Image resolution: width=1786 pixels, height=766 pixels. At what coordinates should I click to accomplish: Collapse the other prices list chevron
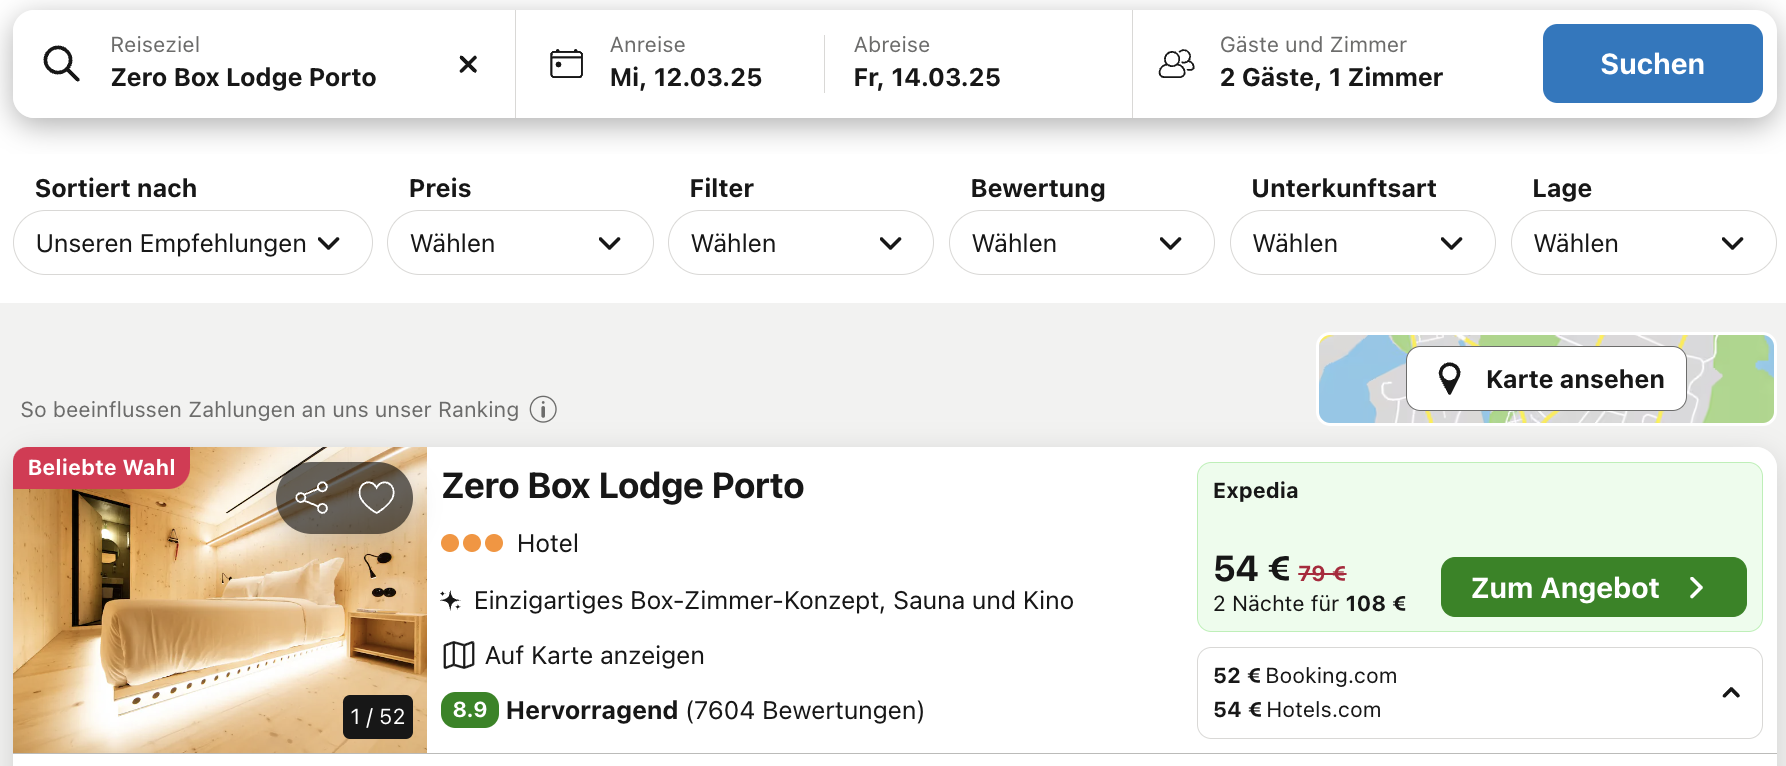(x=1731, y=692)
